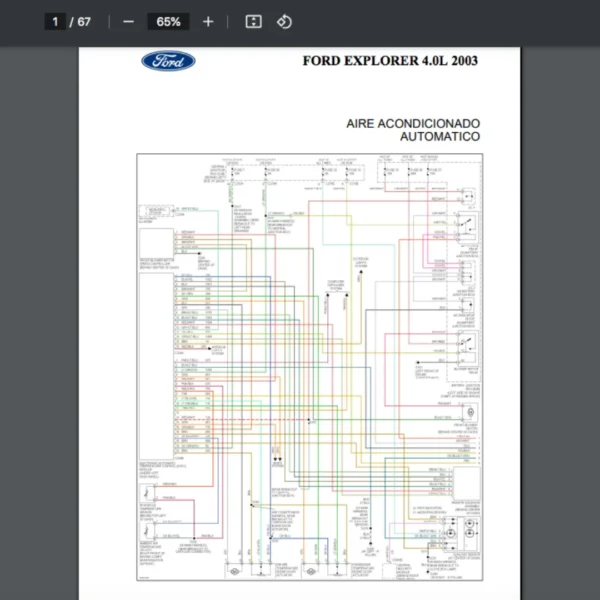This screenshot has width=600, height=600.
Task: Click the center of the wiring diagram
Action: 310,370
